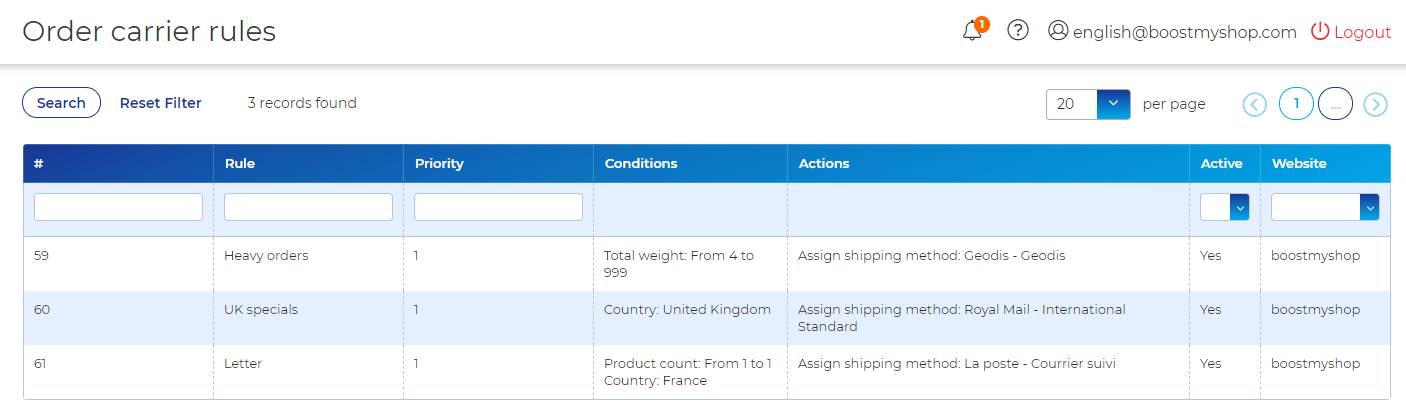The image size is (1406, 413).
Task: Expand the per page count dropdown
Action: [1113, 104]
